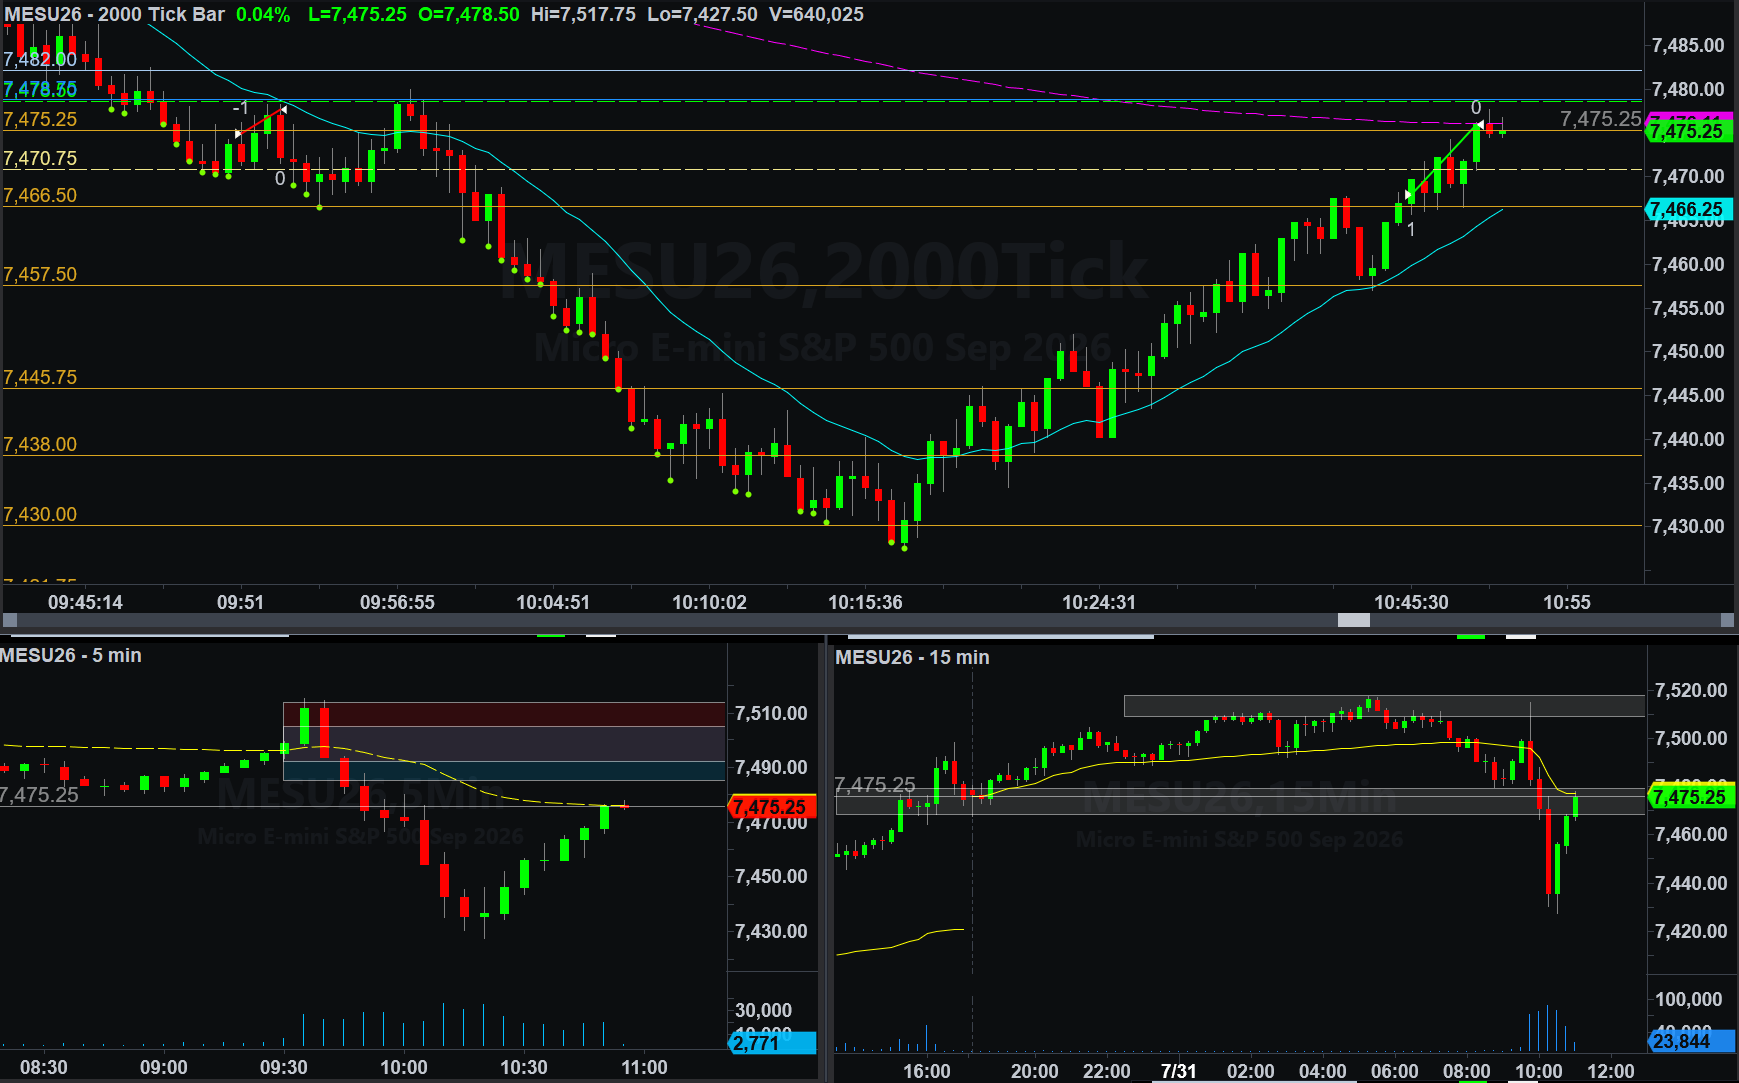Click the yellow 7,475.25 level label at left of tick chart
Screen dimensions: 1739x1083
[40, 120]
